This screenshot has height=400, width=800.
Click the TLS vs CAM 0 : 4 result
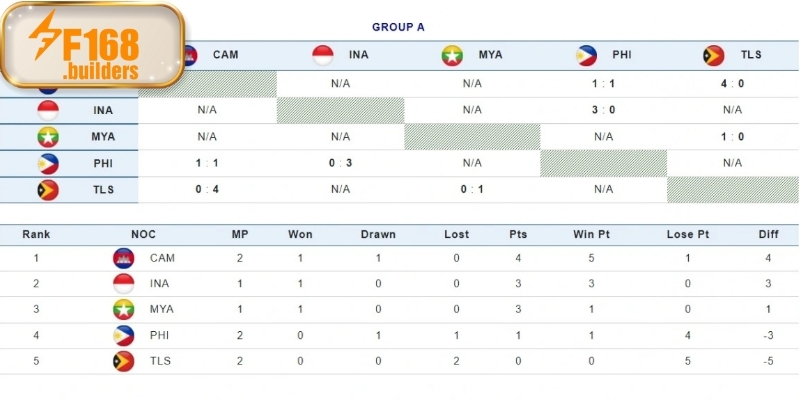click(x=207, y=189)
